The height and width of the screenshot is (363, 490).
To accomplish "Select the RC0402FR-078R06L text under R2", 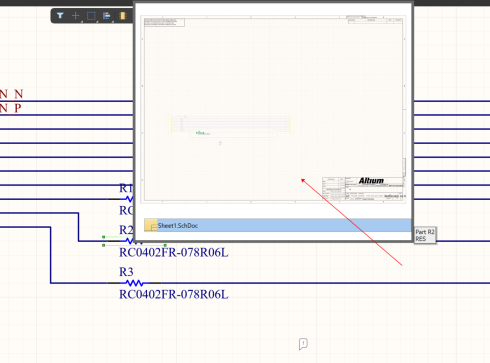I will point(174,253).
